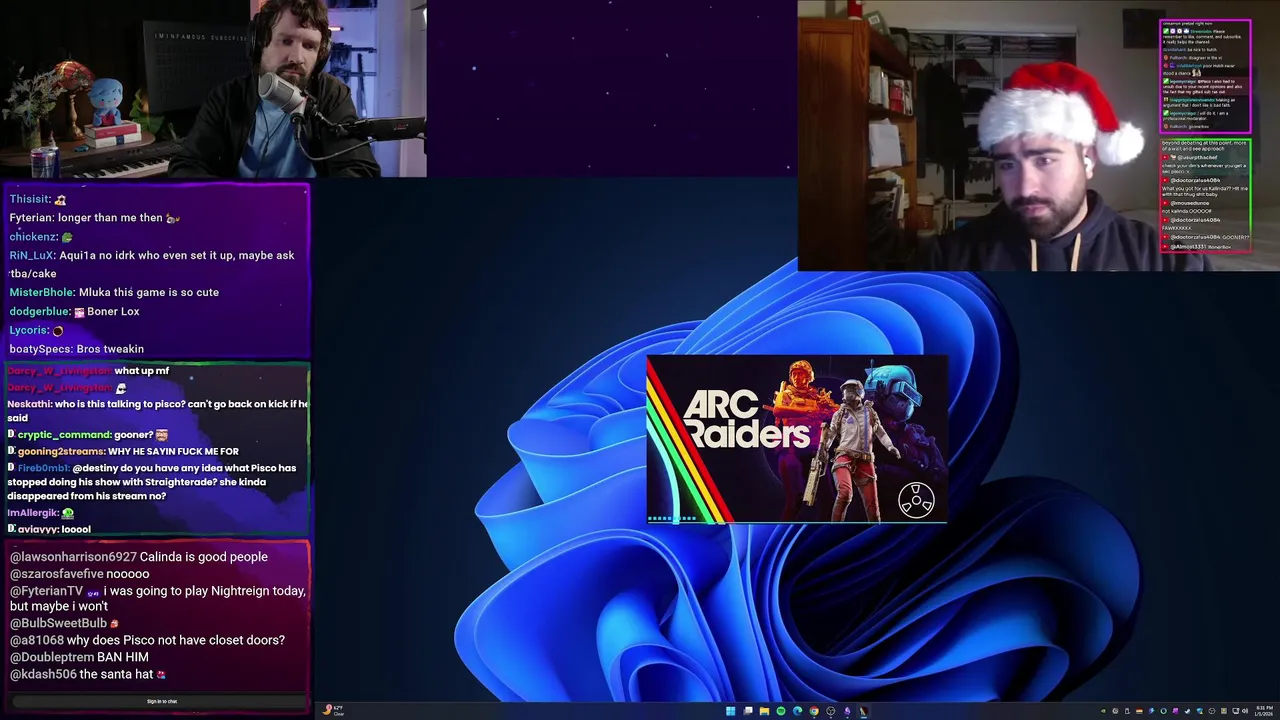
Task: Click the left webcam feed with microphone
Action: [213, 88]
